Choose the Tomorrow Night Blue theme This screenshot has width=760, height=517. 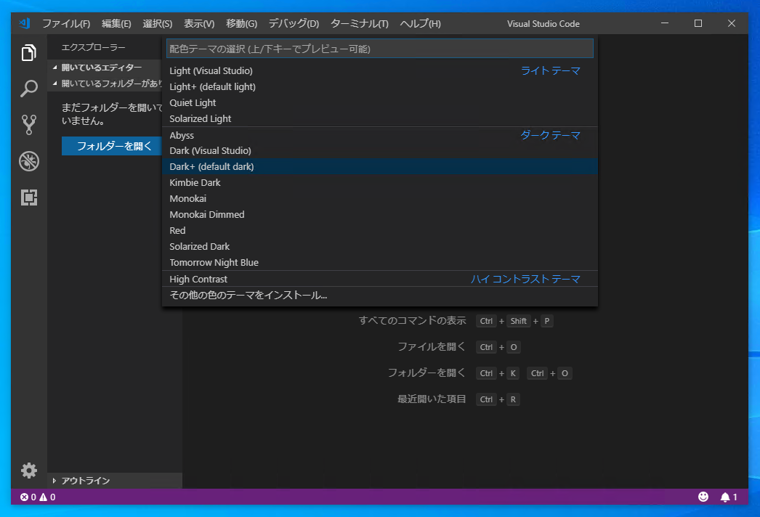pos(380,263)
